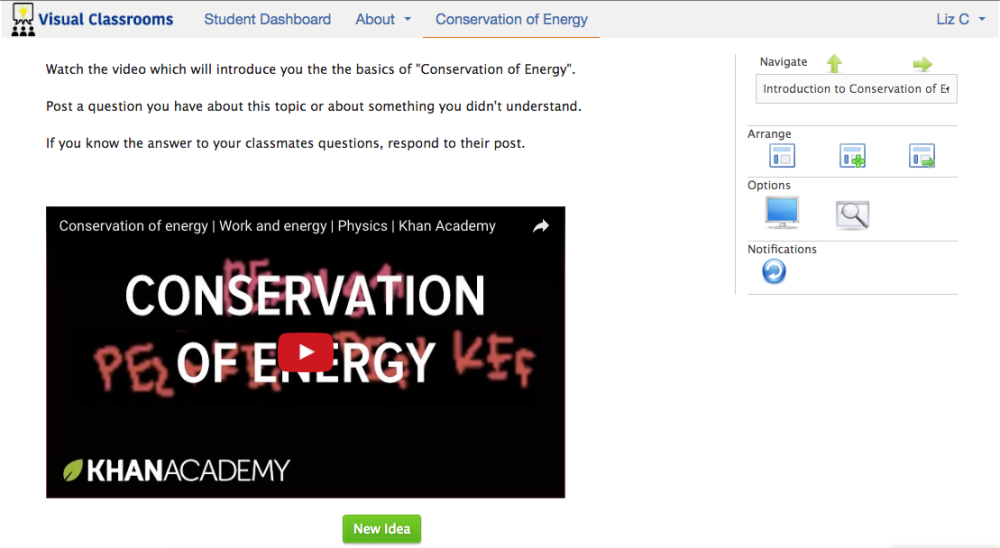
Task: Click the monitor icon under Options
Action: click(x=782, y=212)
